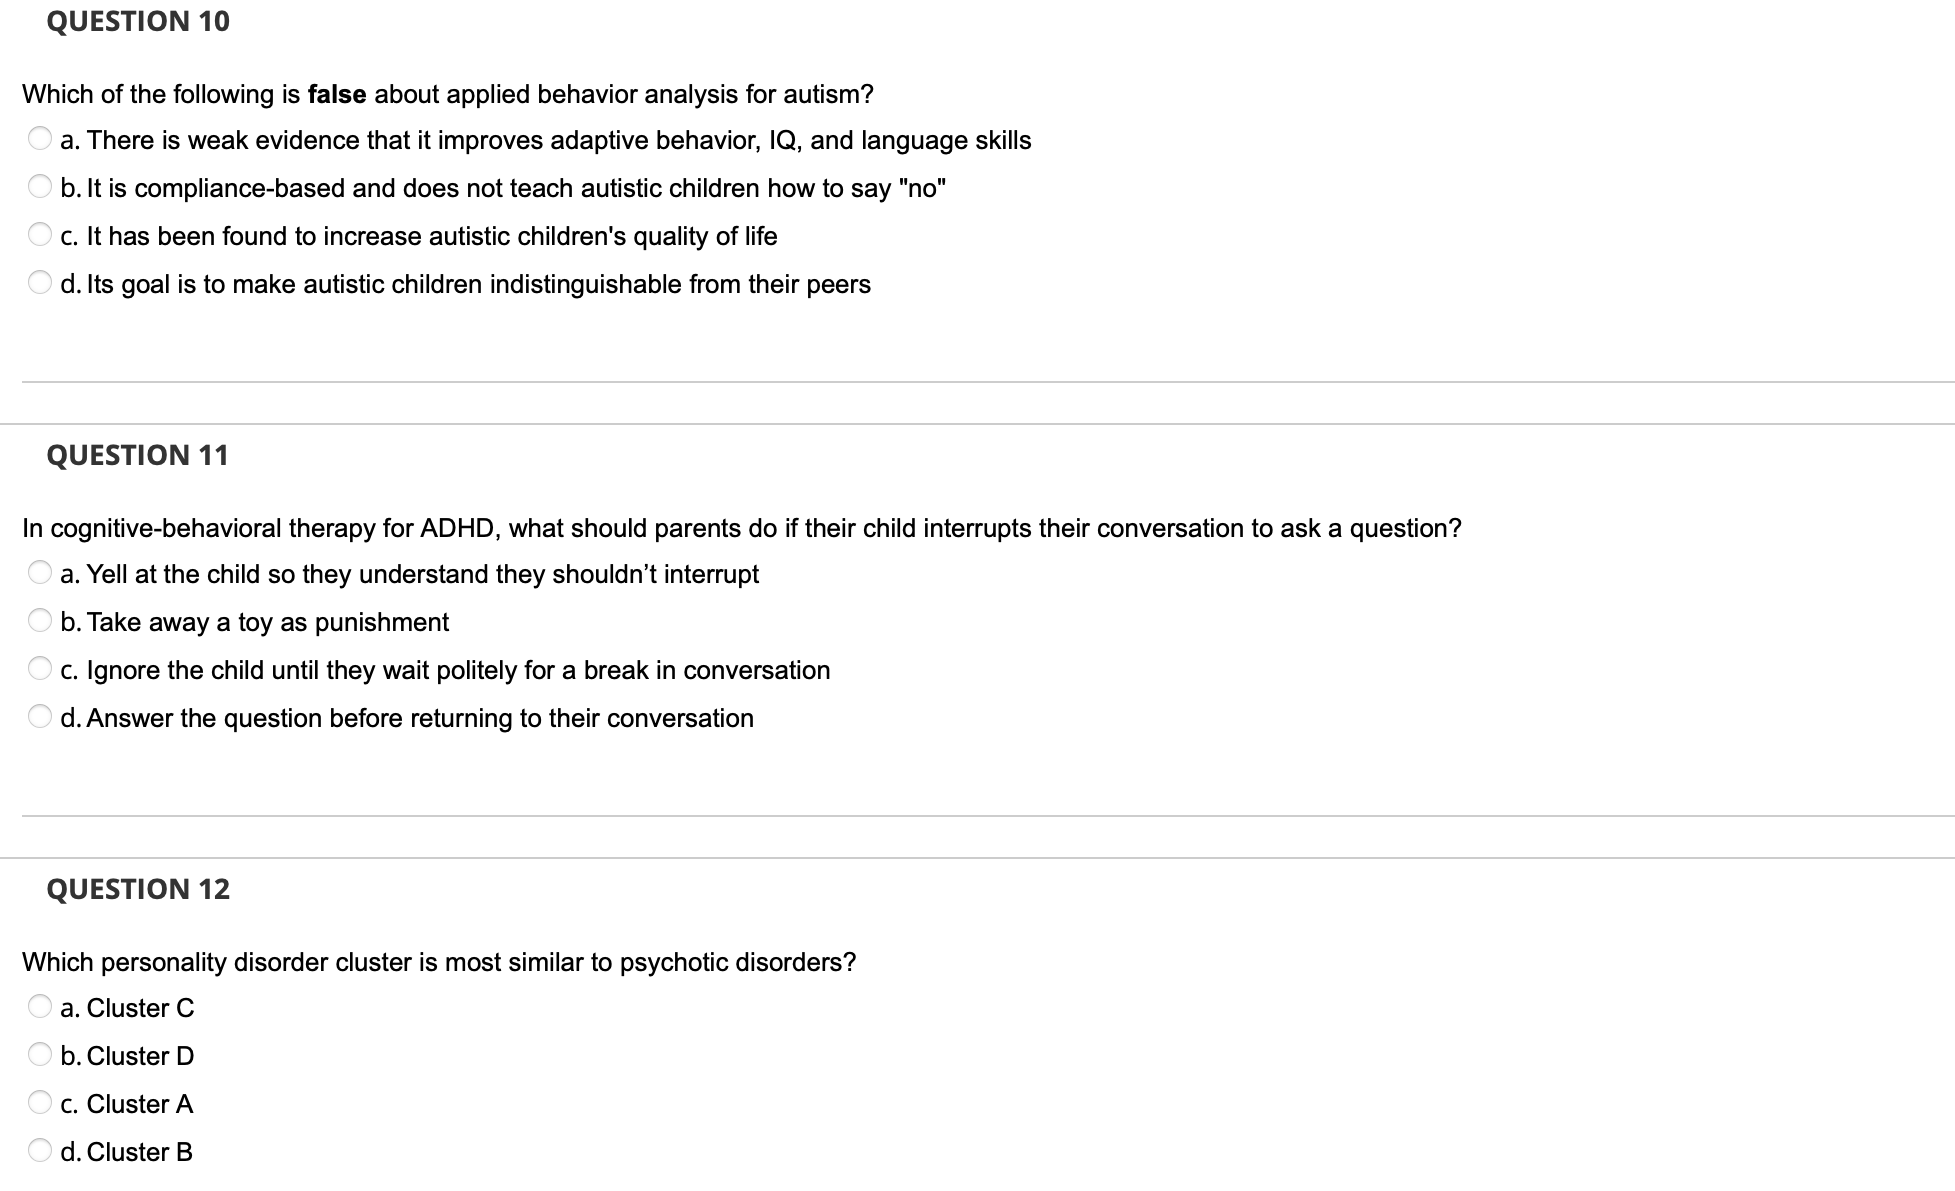Screen dimensions: 1955x1191
Task: Click the QUESTION 11 heading
Action: pyautogui.click(x=137, y=455)
